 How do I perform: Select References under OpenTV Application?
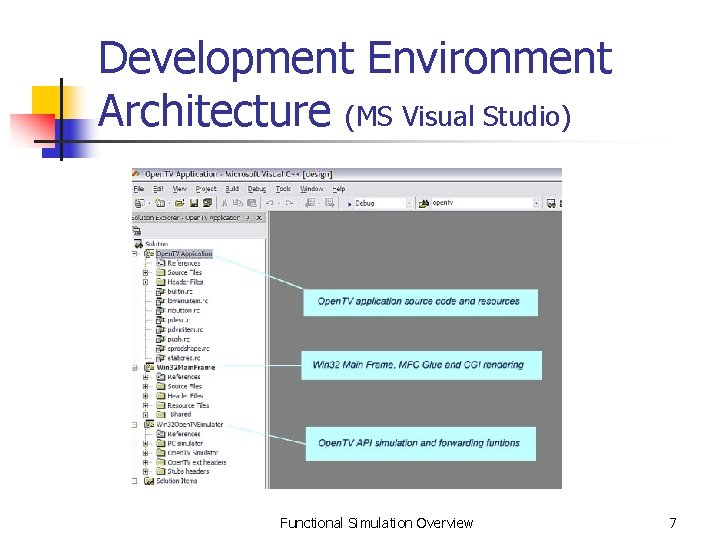(184, 263)
